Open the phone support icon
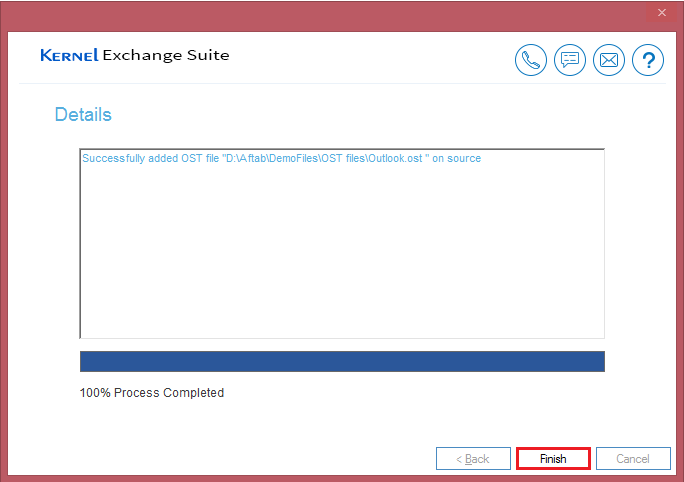 [530, 60]
